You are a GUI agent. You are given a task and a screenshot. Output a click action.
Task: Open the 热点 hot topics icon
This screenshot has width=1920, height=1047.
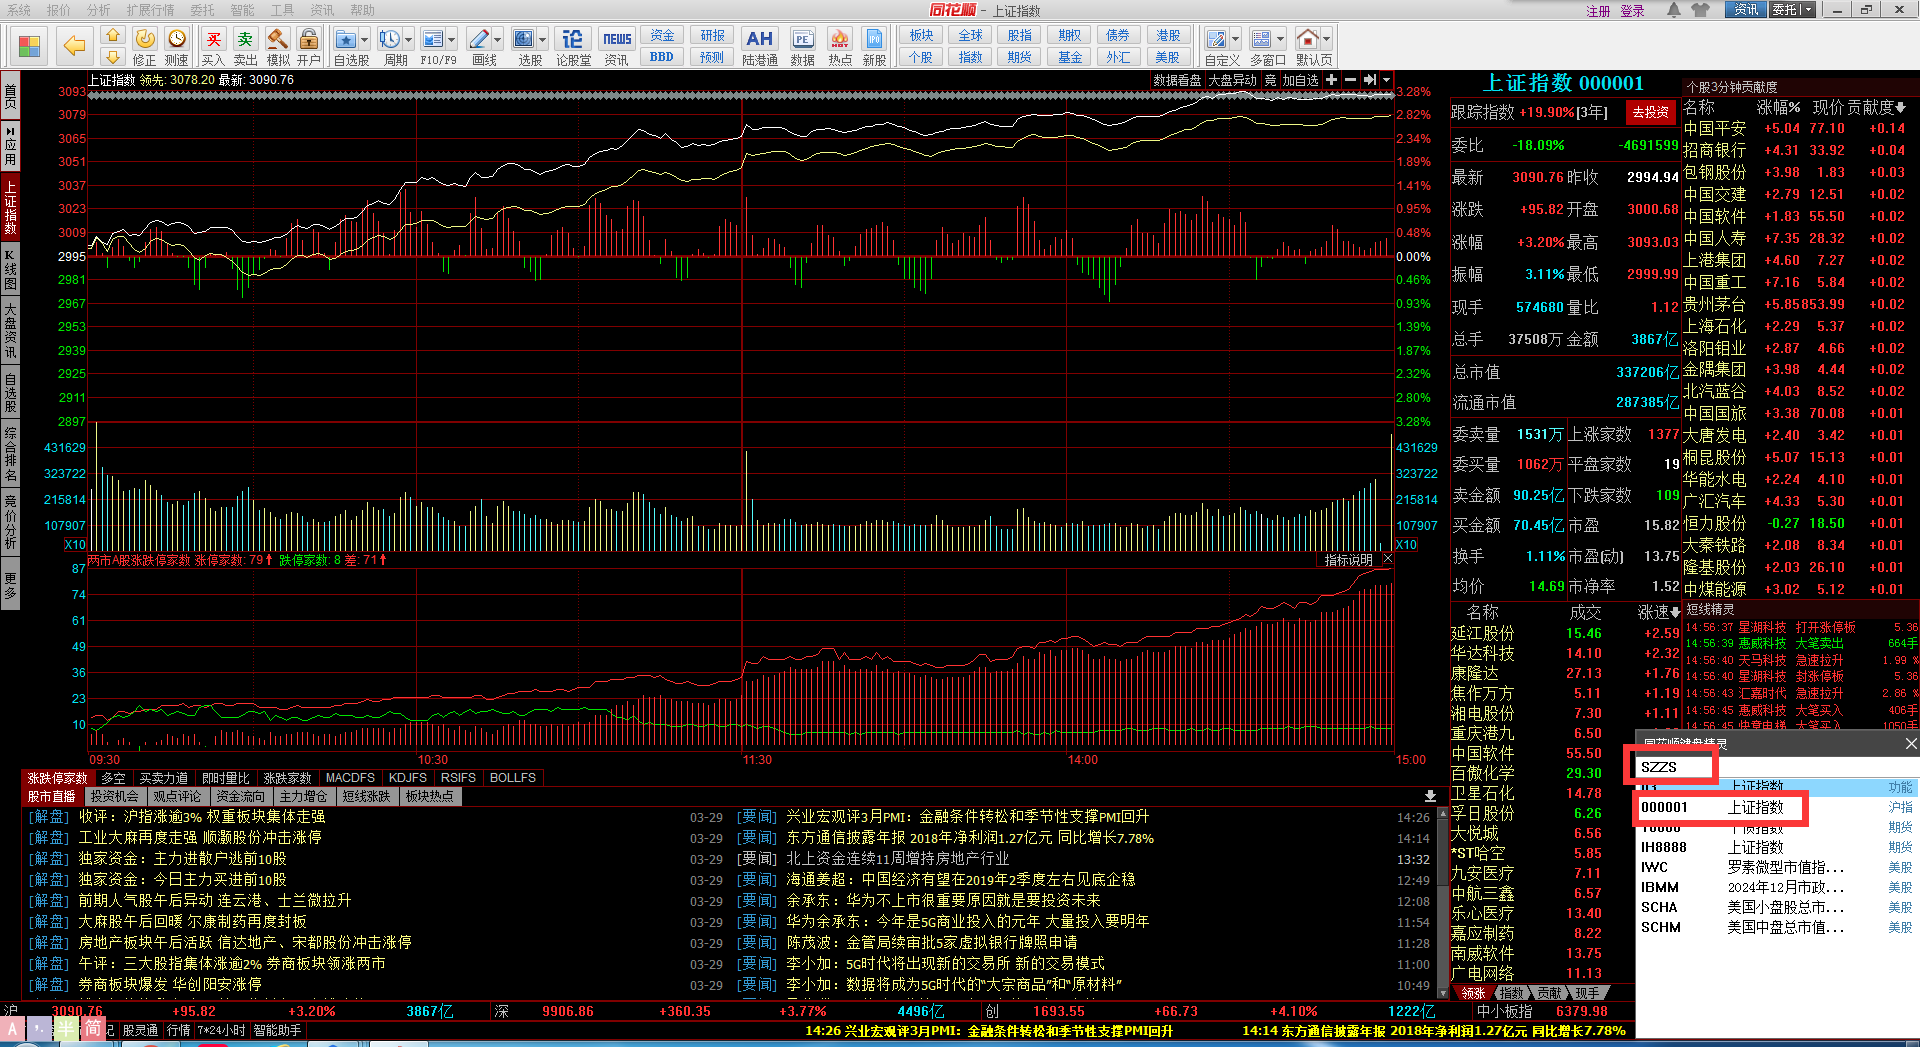point(840,46)
